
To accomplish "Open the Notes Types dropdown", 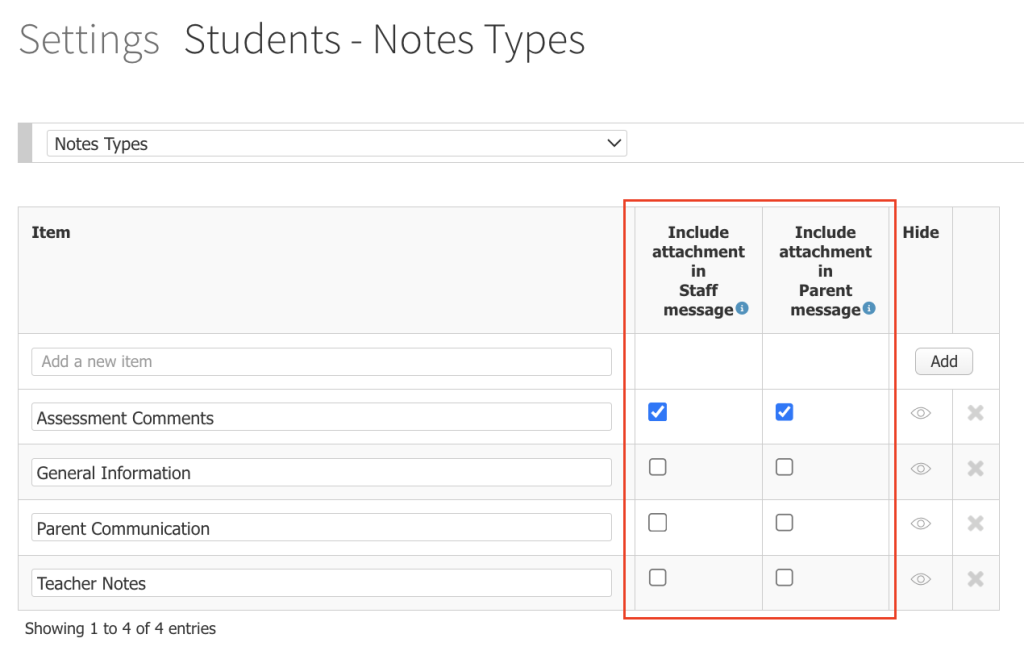I will tap(337, 144).
